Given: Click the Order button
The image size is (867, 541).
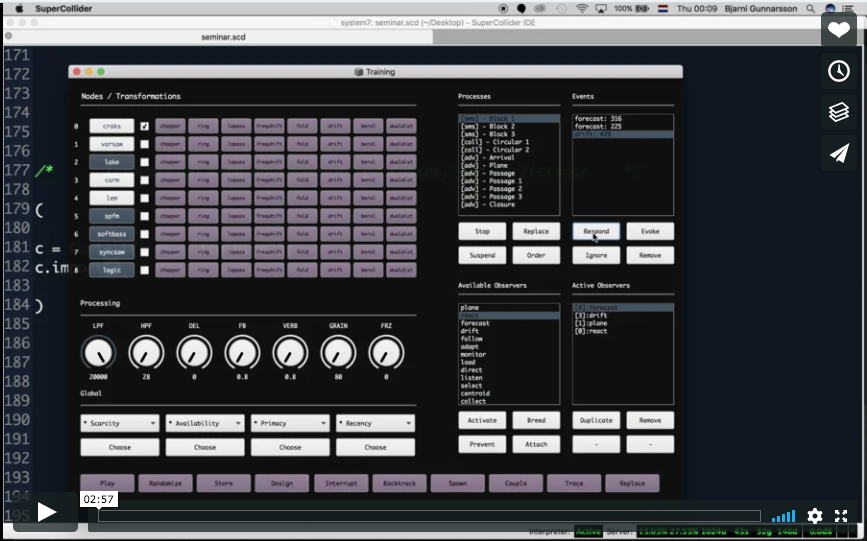Looking at the screenshot, I should point(536,255).
